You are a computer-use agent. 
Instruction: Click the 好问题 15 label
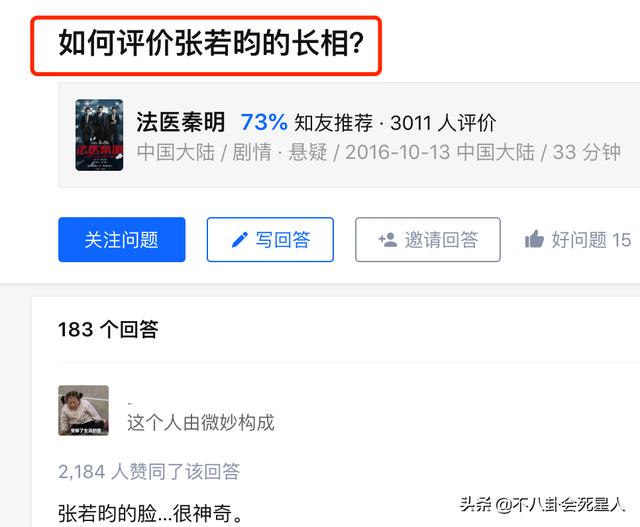[591, 240]
